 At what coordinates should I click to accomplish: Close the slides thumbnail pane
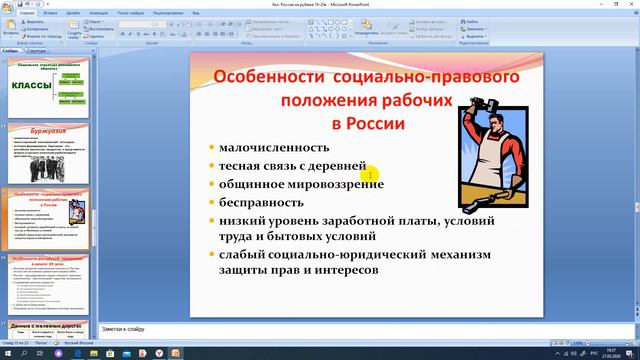tap(93, 51)
